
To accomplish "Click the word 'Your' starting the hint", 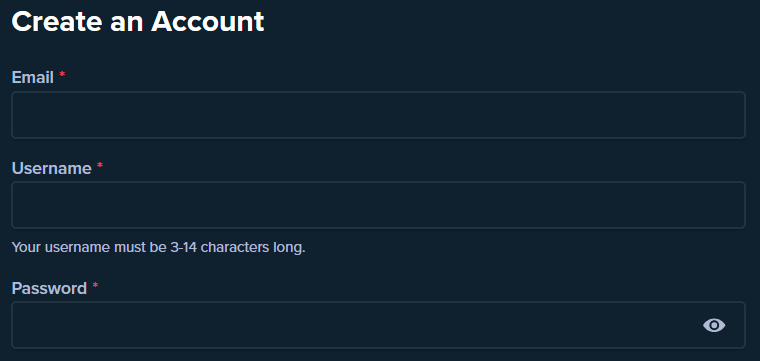I will 26,248.
